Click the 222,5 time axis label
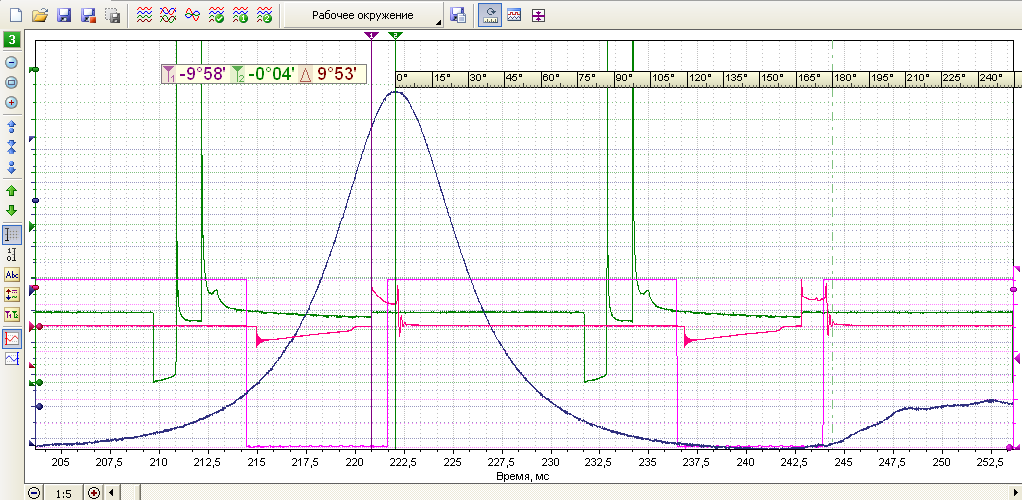This screenshot has height=500, width=1022. tap(404, 462)
